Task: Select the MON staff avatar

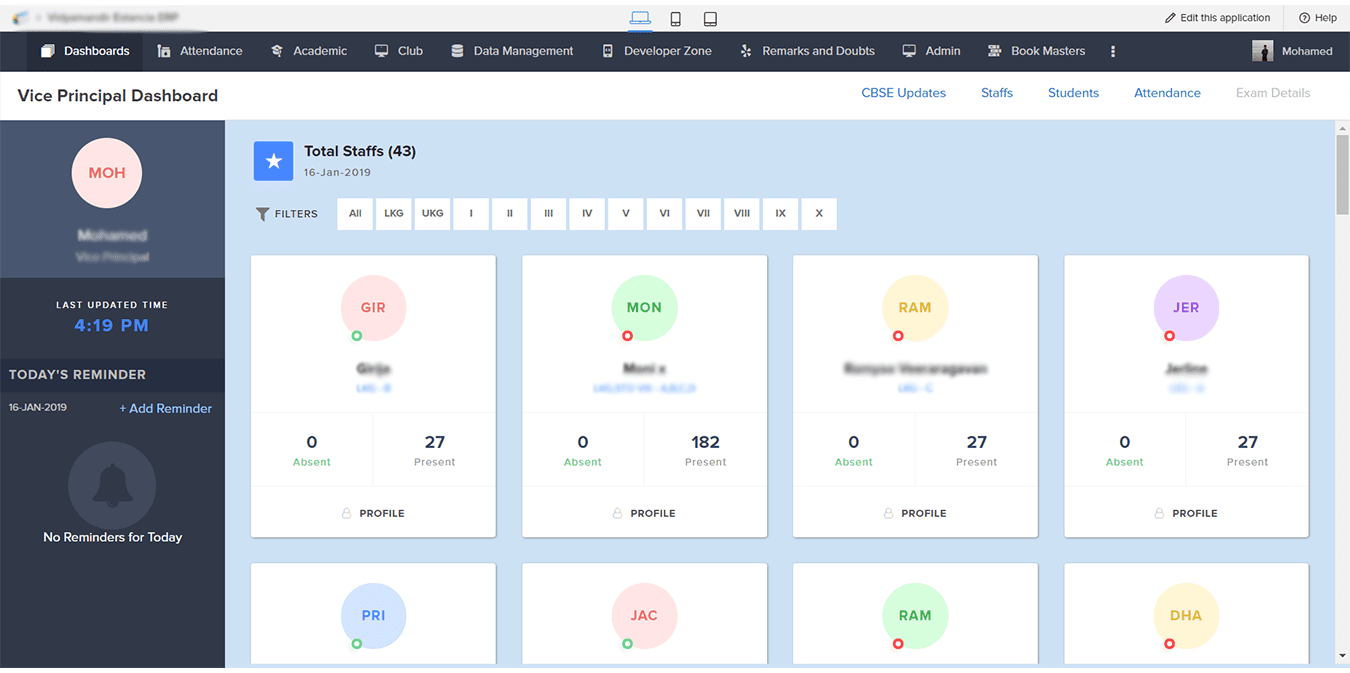Action: point(644,308)
